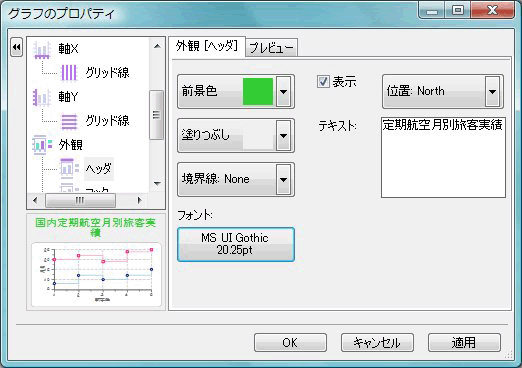Open the 位置: North dropdown arrow
The image size is (522, 368).
pyautogui.click(x=492, y=91)
